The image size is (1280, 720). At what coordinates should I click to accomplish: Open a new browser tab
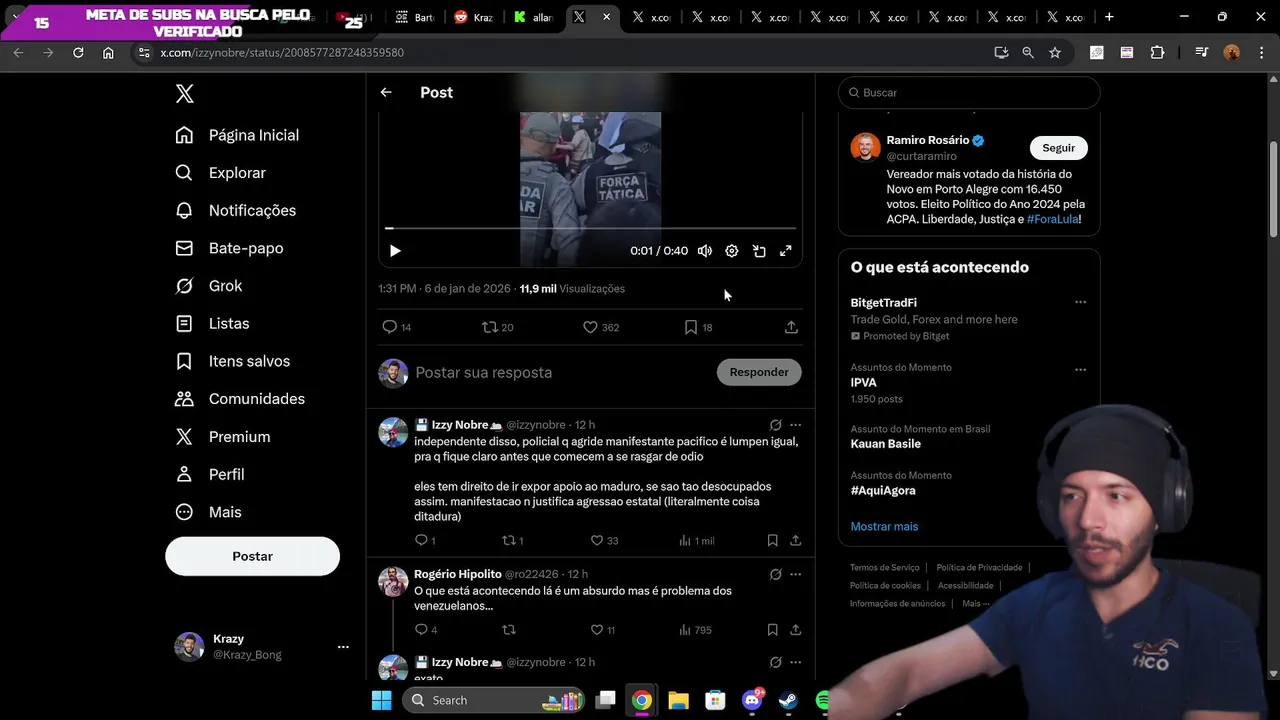click(1109, 17)
